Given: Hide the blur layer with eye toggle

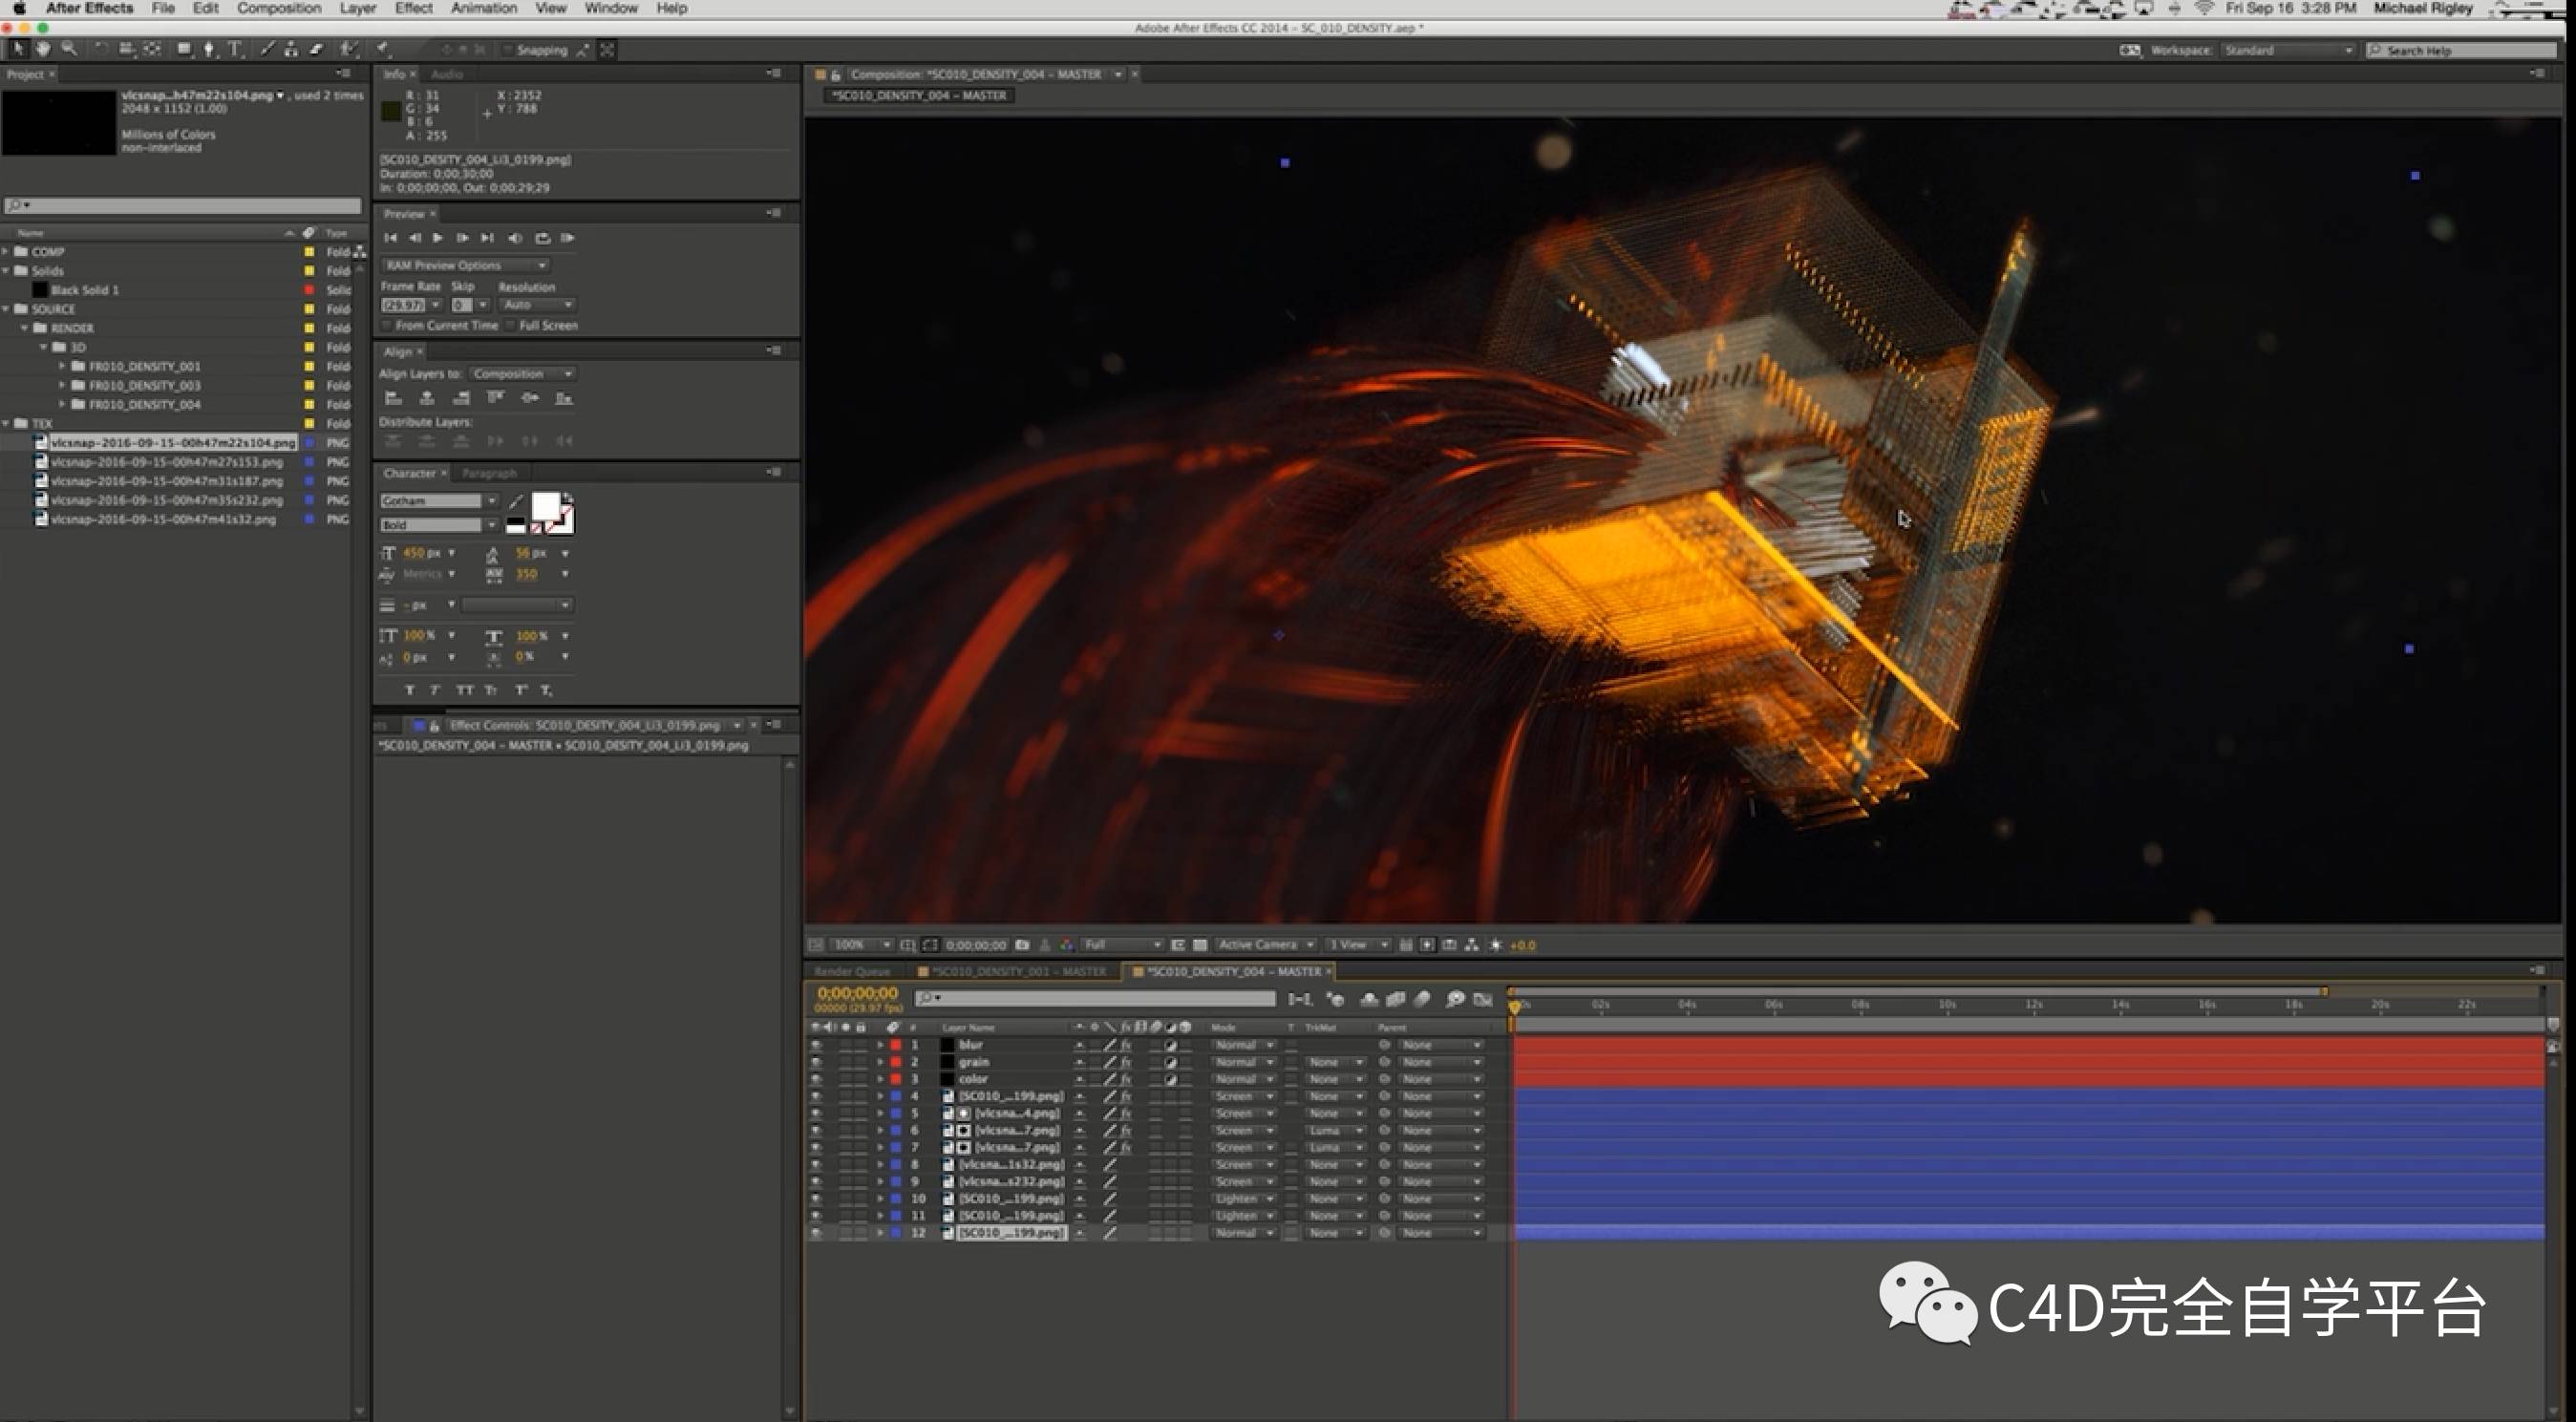Looking at the screenshot, I should (816, 1045).
